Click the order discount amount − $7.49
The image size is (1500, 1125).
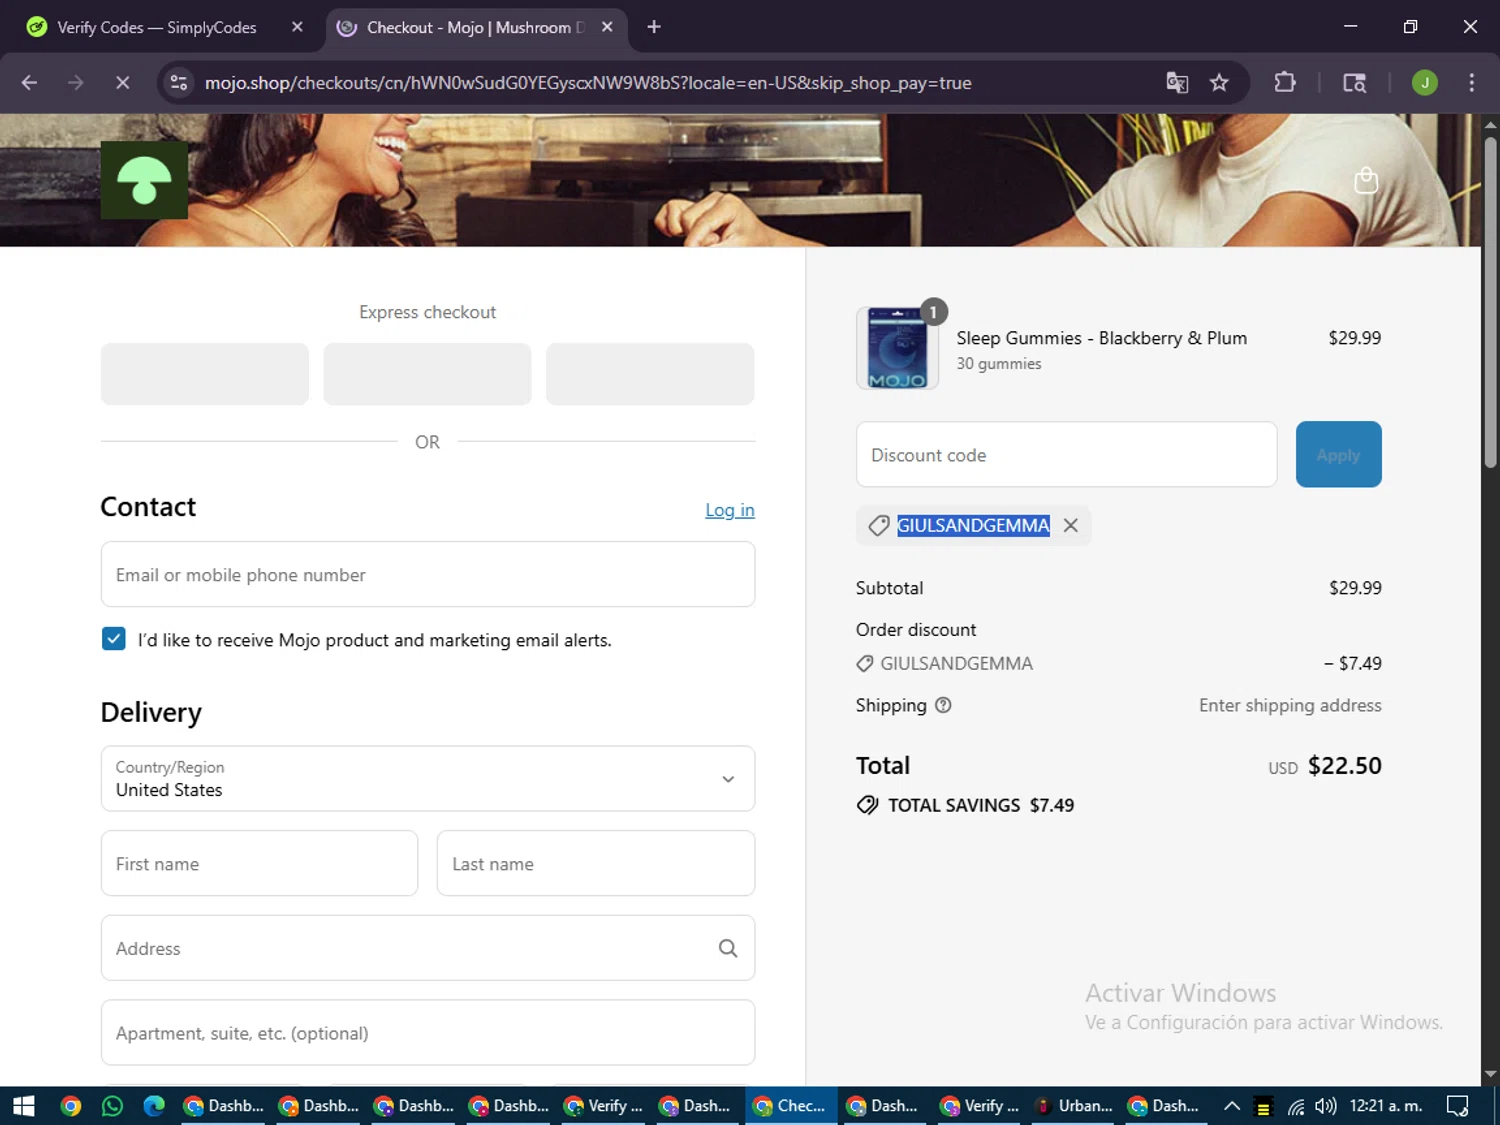[x=1353, y=663]
